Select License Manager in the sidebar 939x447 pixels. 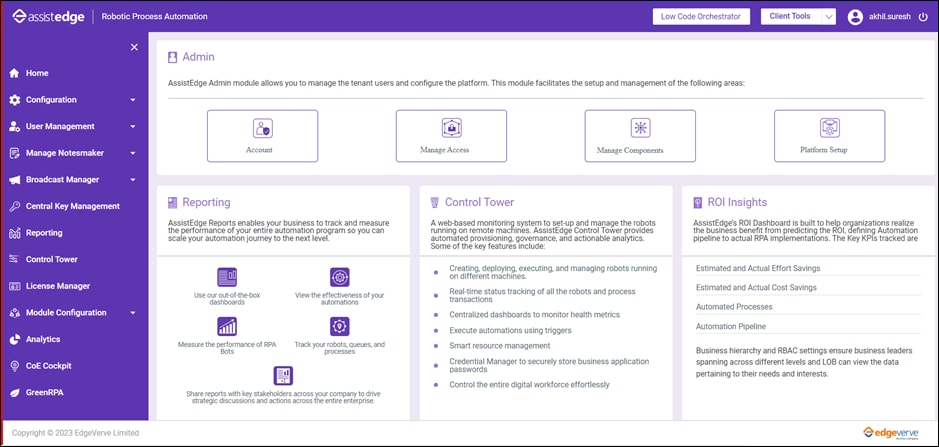coord(57,286)
